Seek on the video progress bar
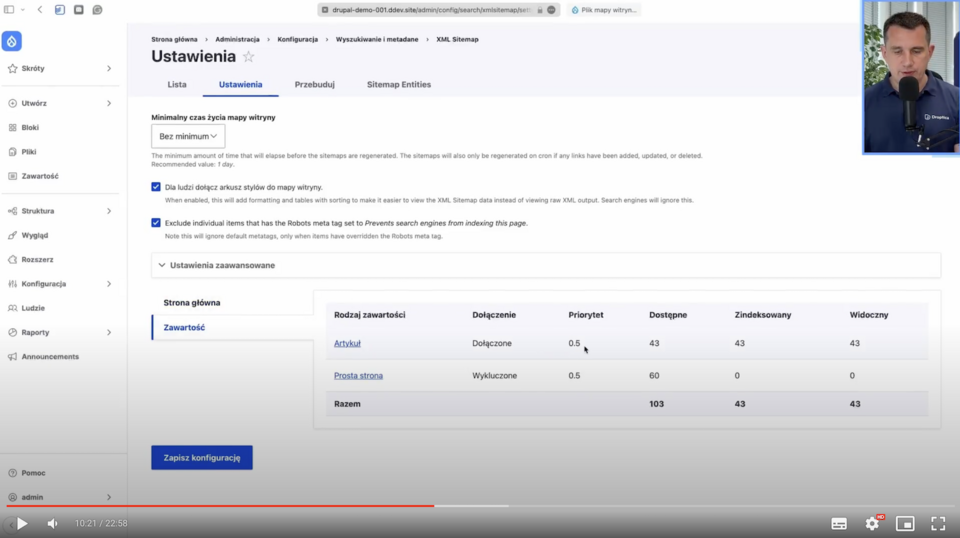The image size is (960, 538). (x=600, y=506)
